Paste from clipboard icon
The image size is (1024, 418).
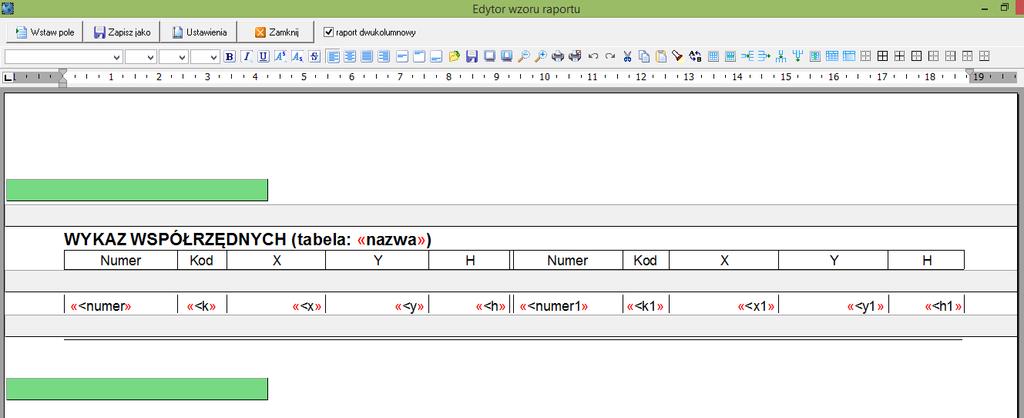(661, 56)
